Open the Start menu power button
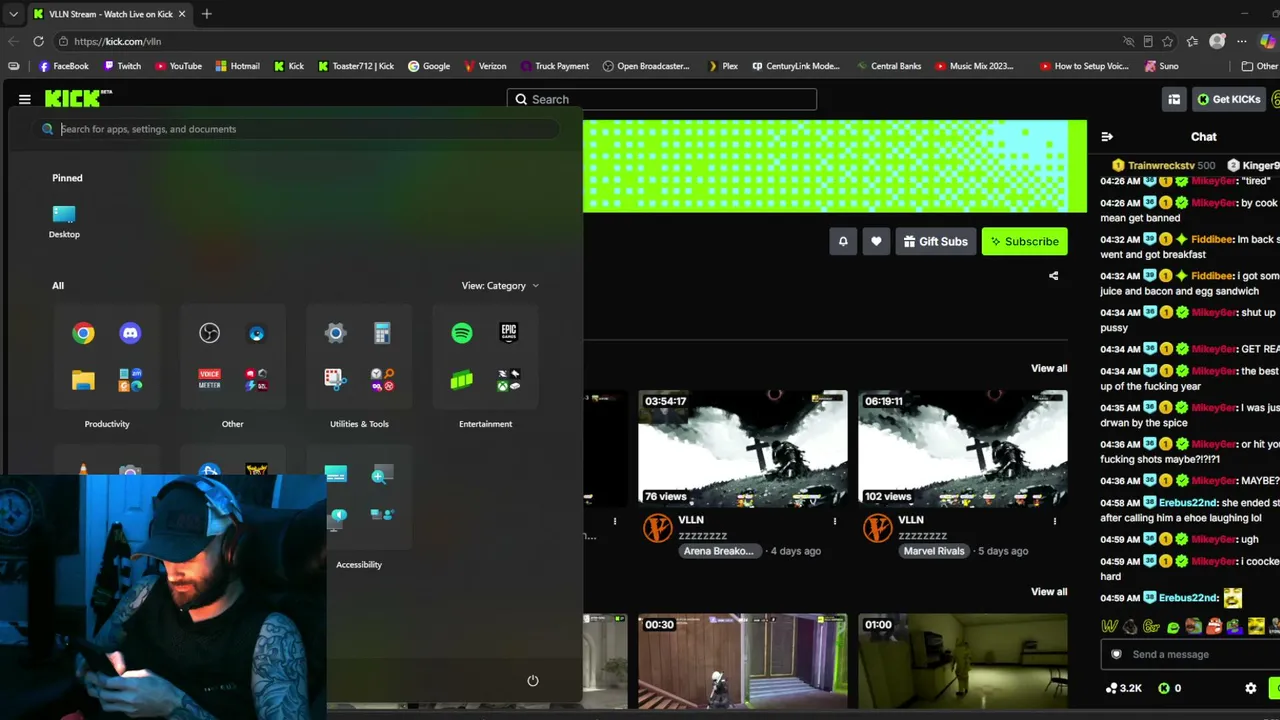This screenshot has width=1280, height=720. pos(533,681)
